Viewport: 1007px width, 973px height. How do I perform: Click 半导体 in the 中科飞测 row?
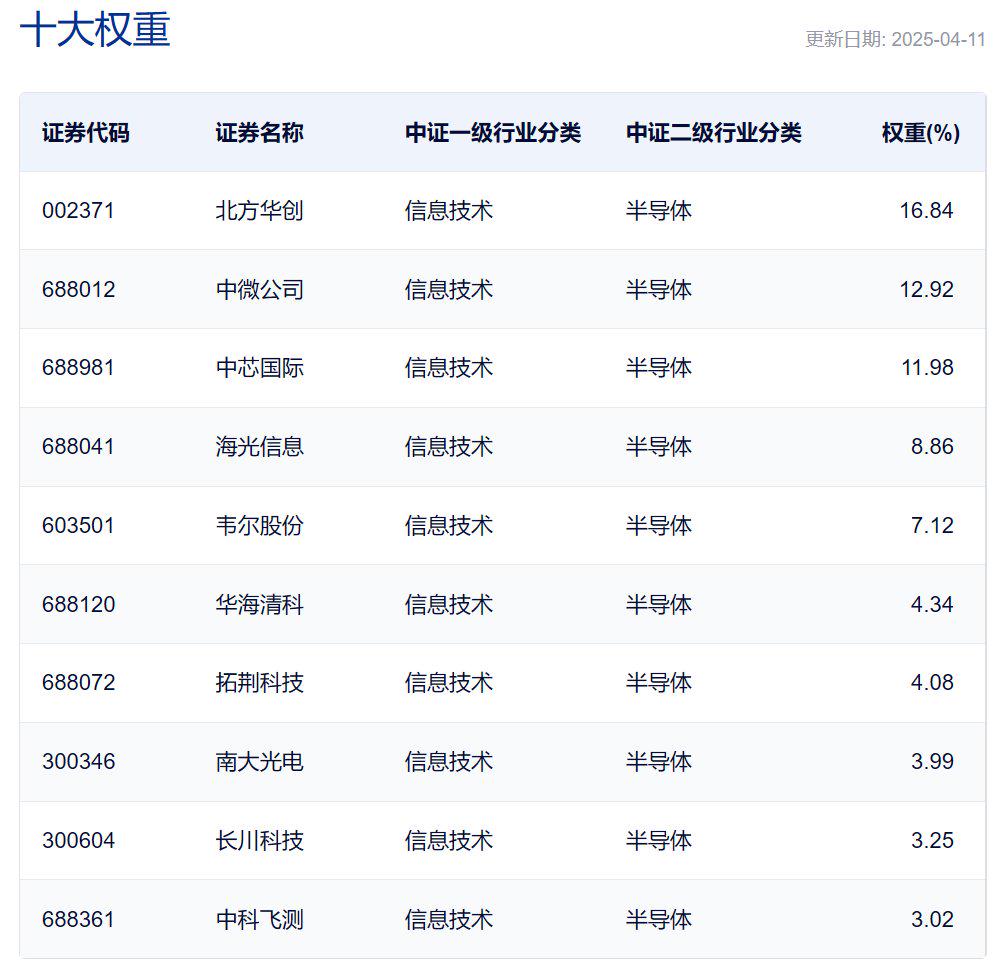click(659, 920)
